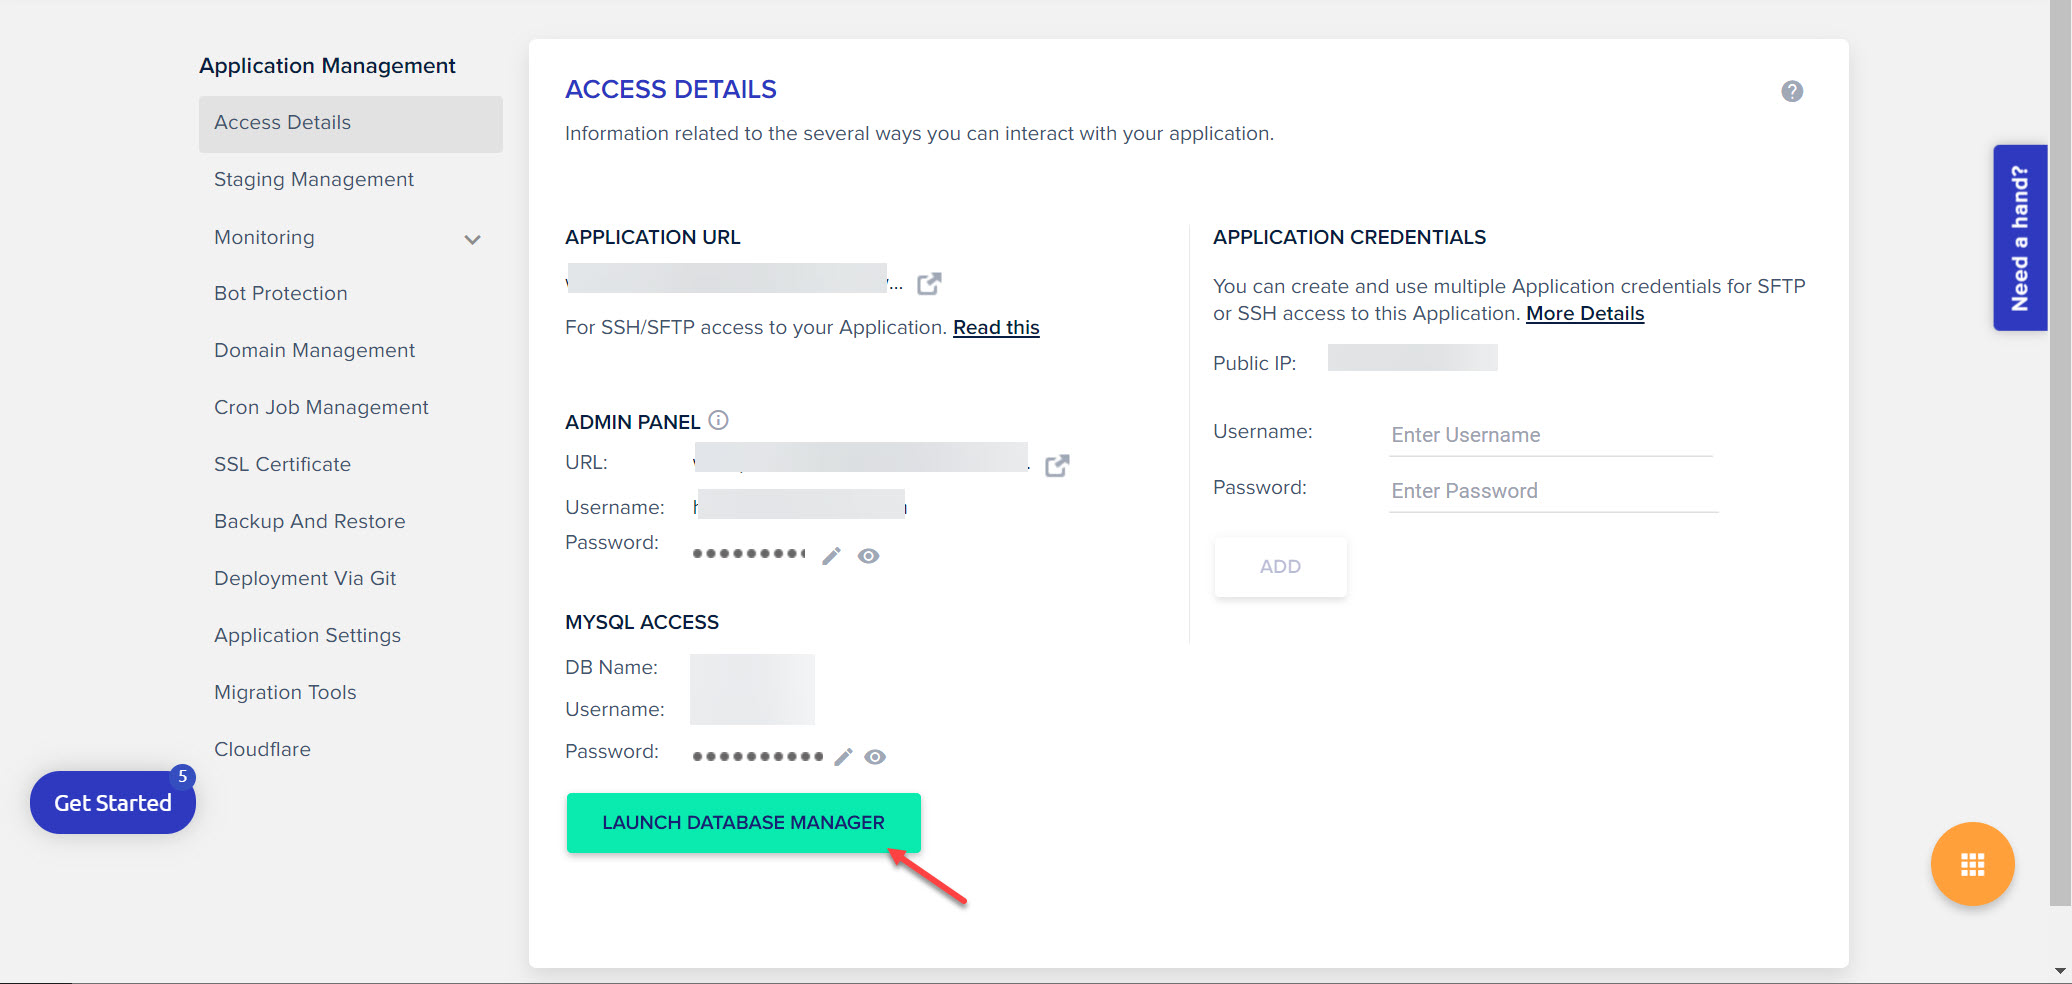Go to Migration Tools
2072x984 pixels.
pyautogui.click(x=285, y=693)
